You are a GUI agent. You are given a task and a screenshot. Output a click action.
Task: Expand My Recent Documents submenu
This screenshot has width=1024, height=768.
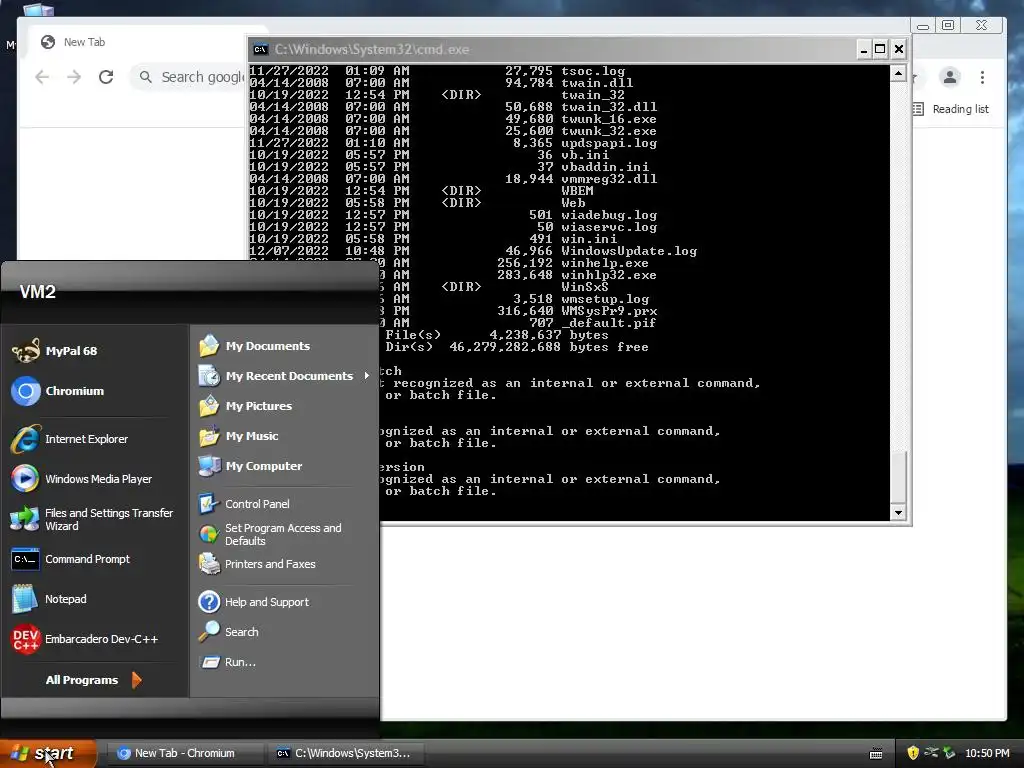(284, 376)
